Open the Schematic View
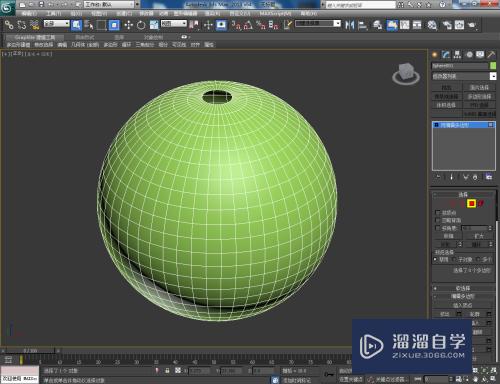The image size is (500, 384). click(417, 25)
